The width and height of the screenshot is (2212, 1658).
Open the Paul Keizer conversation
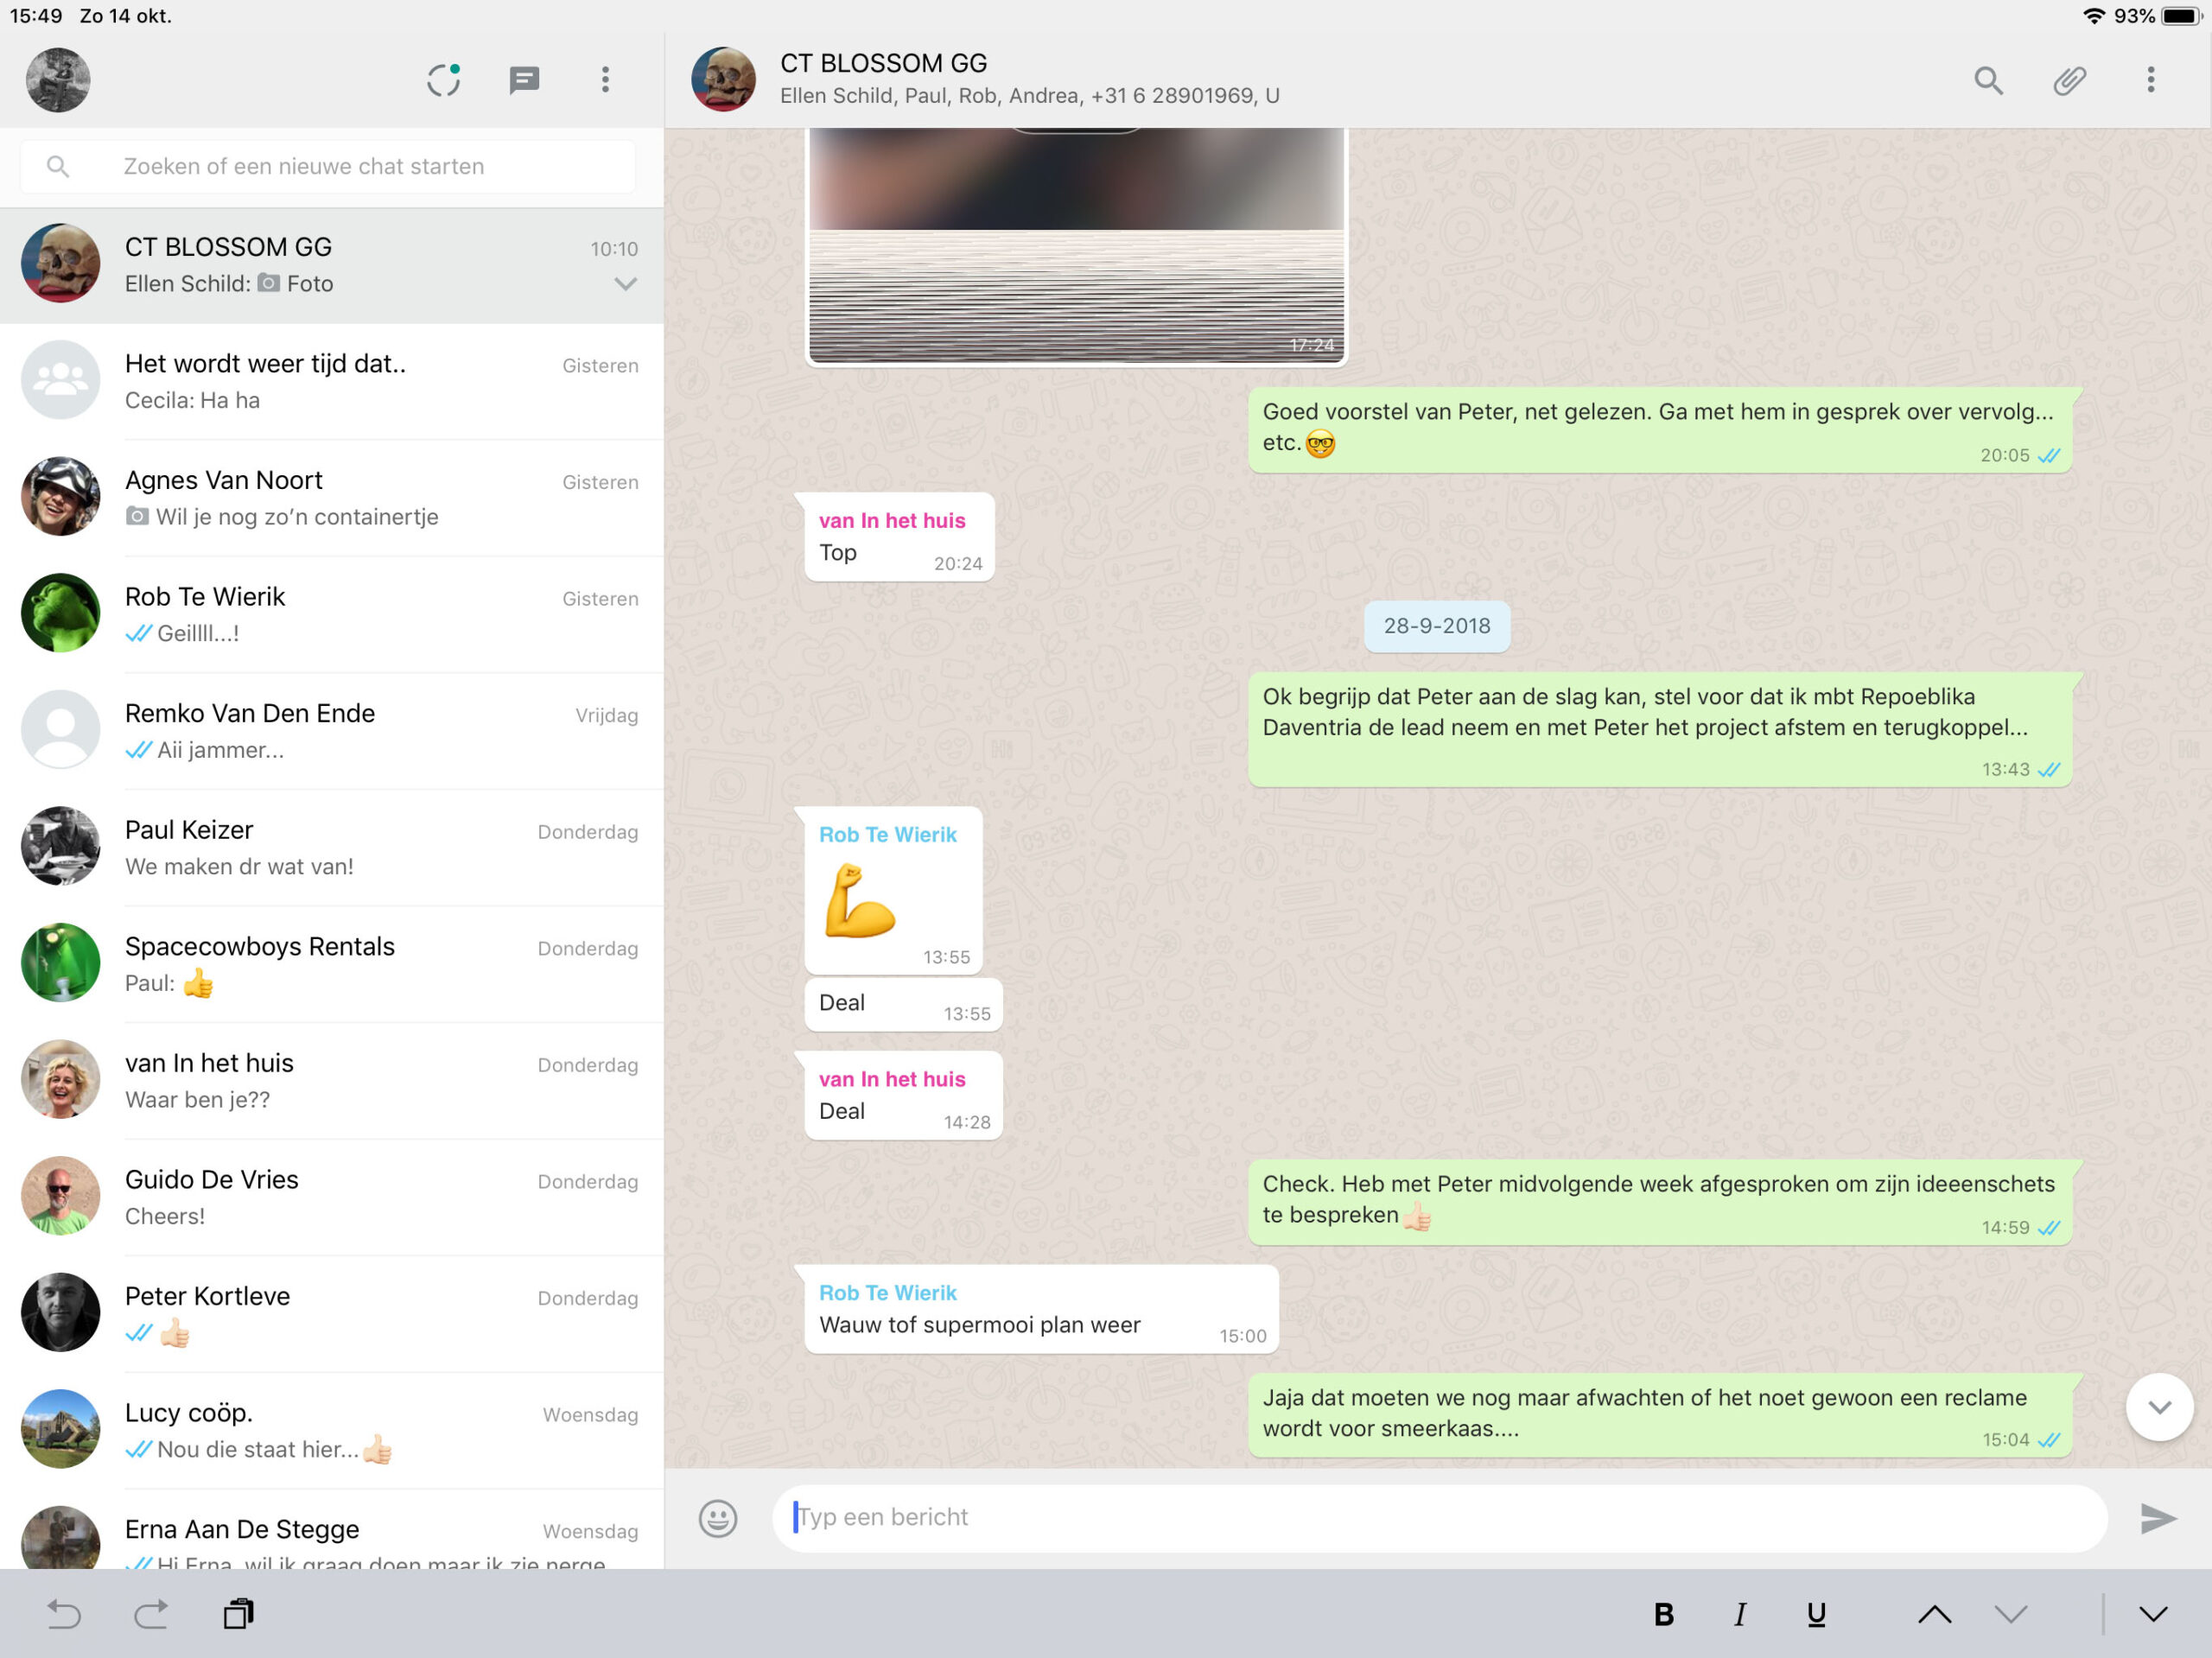coord(330,847)
